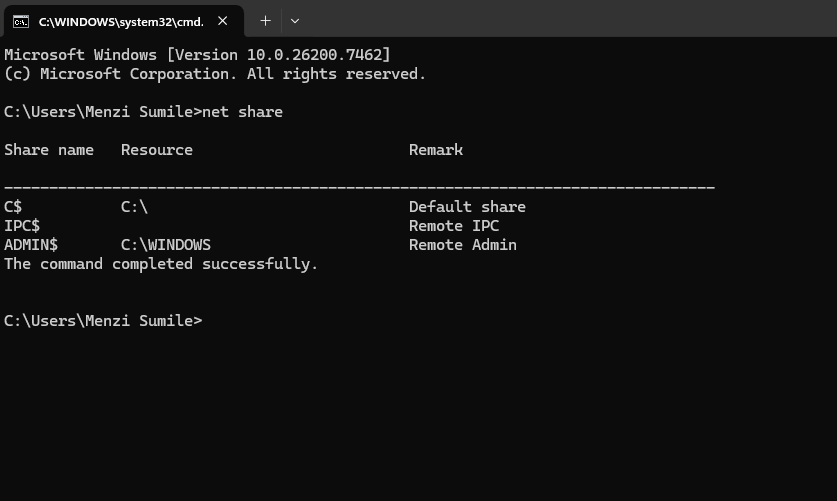
Task: Close the C:\WINDOWS\system32\cmd tab
Action: pos(222,21)
